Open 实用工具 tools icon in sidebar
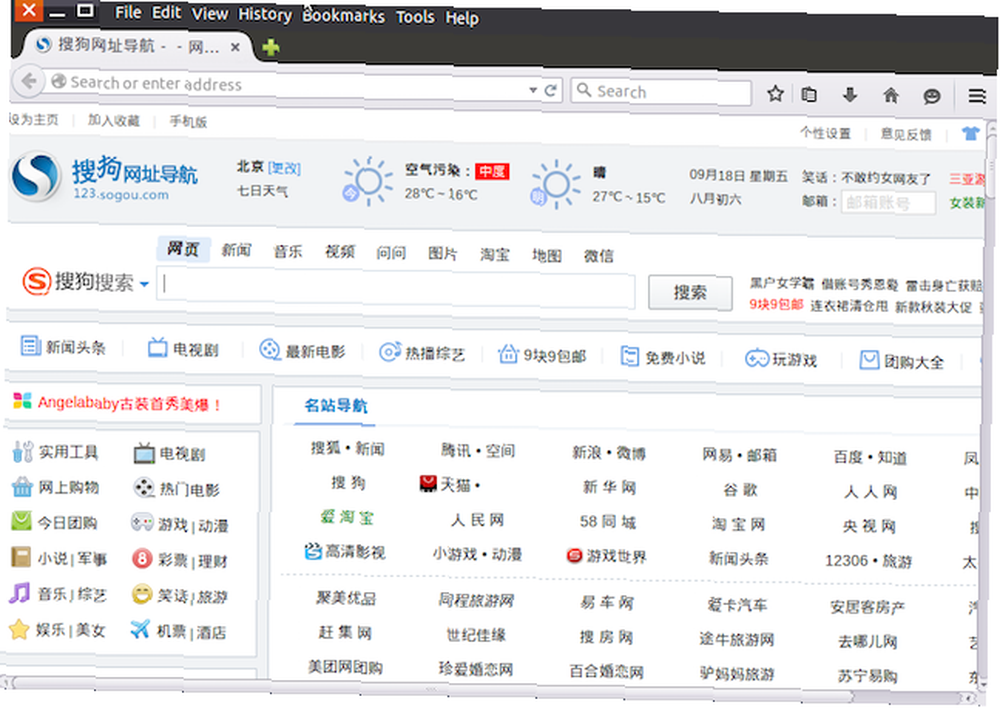Viewport: 1000px width, 708px height. click(23, 452)
